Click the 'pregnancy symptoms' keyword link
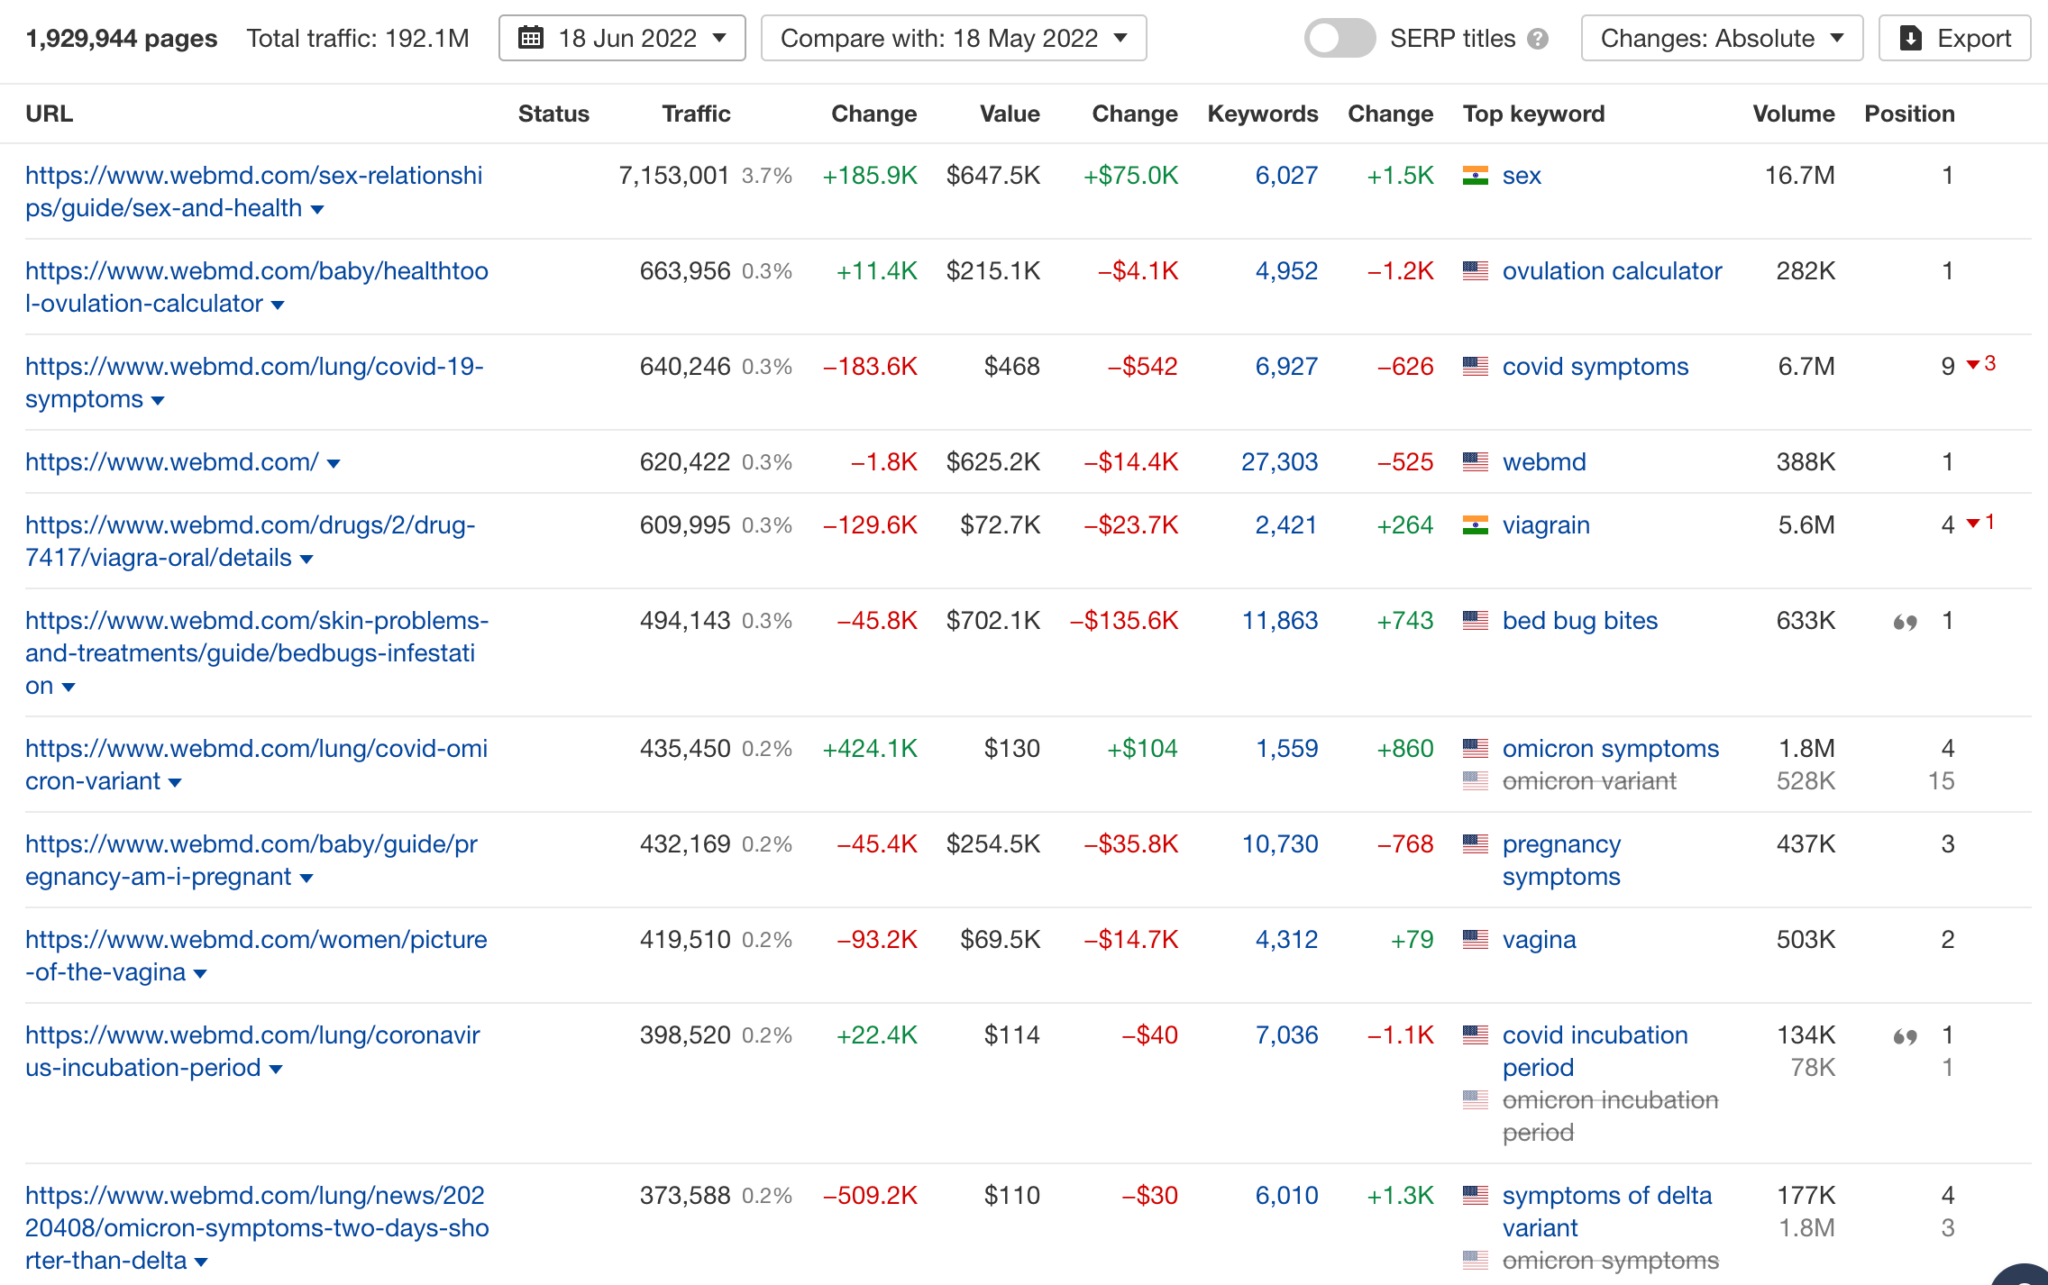This screenshot has width=2048, height=1285. point(1561,860)
